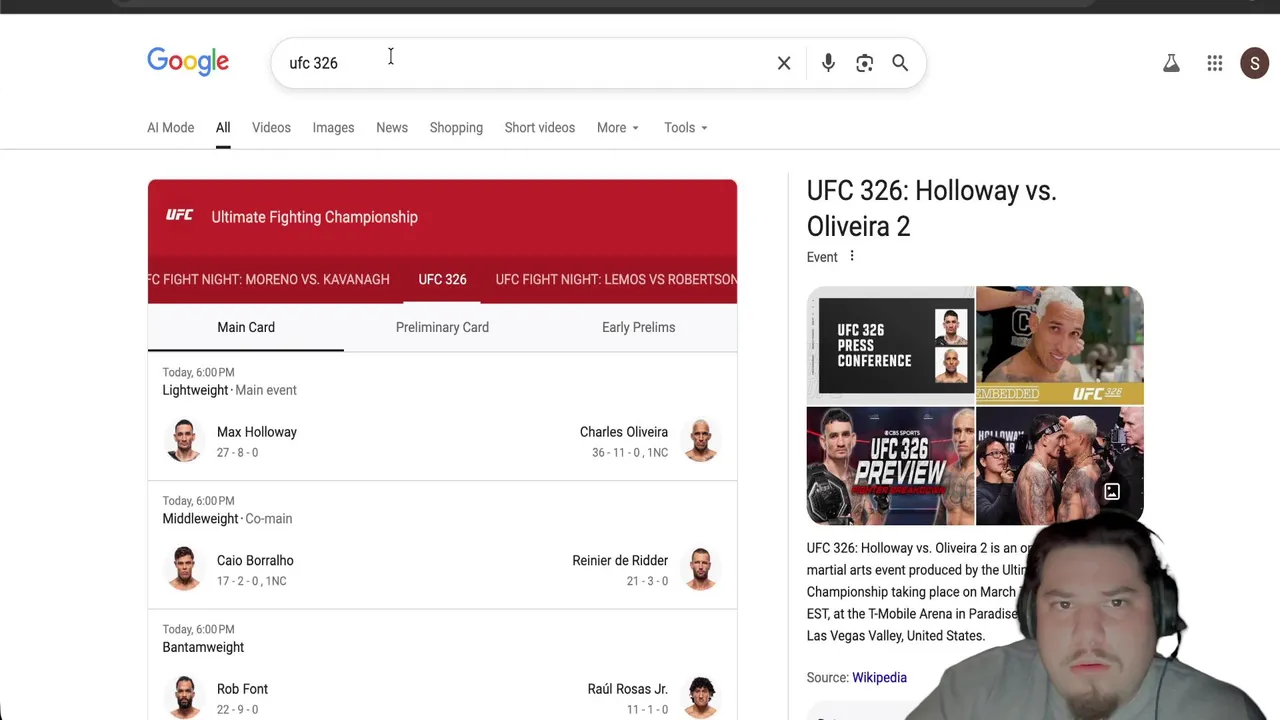Click Borralho's record 17 - 2 - 0, 1NC
Screen dimensions: 1280x720
pos(251,581)
